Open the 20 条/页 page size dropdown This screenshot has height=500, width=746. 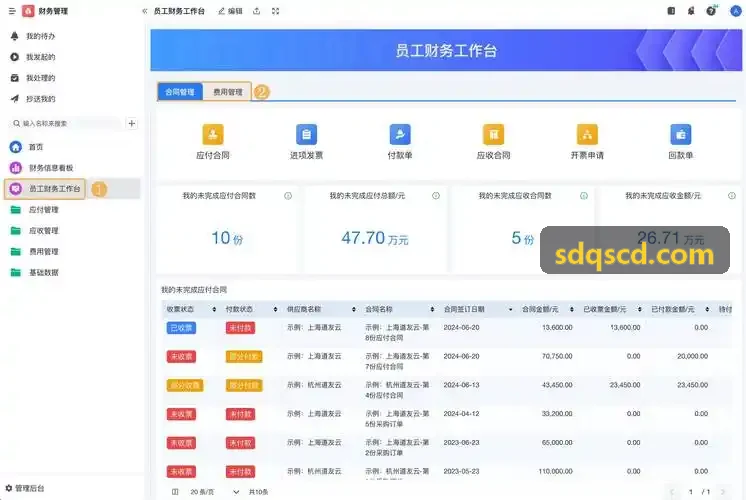click(x=214, y=492)
